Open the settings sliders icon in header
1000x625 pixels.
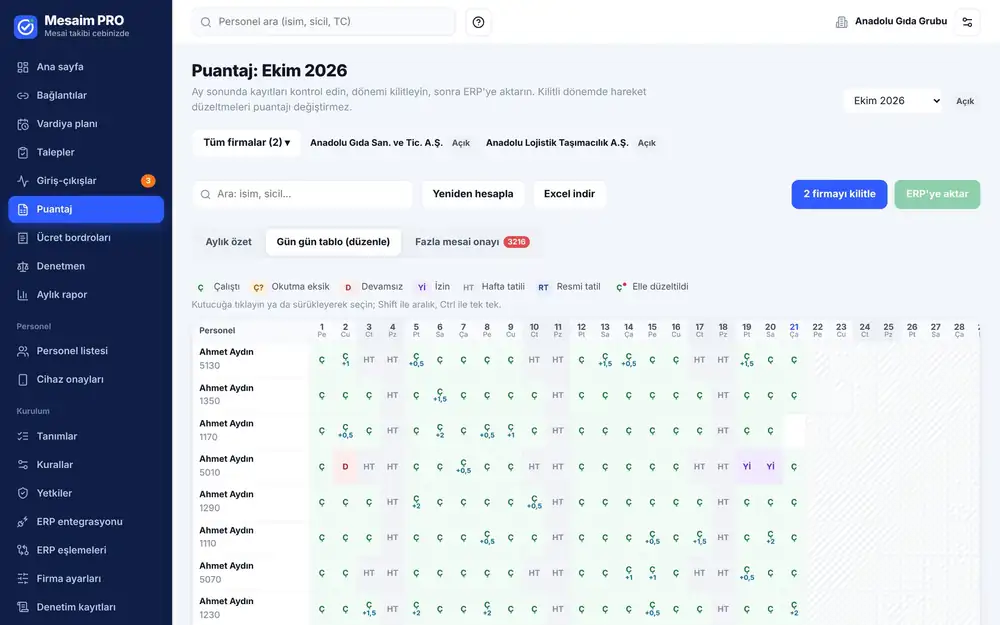(x=967, y=22)
